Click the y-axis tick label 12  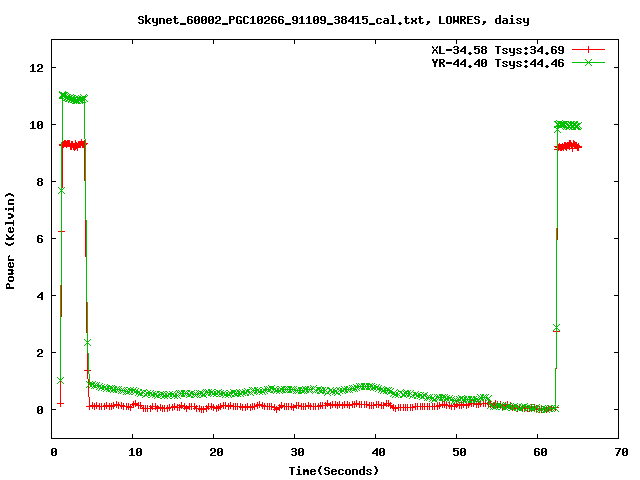[x=36, y=68]
